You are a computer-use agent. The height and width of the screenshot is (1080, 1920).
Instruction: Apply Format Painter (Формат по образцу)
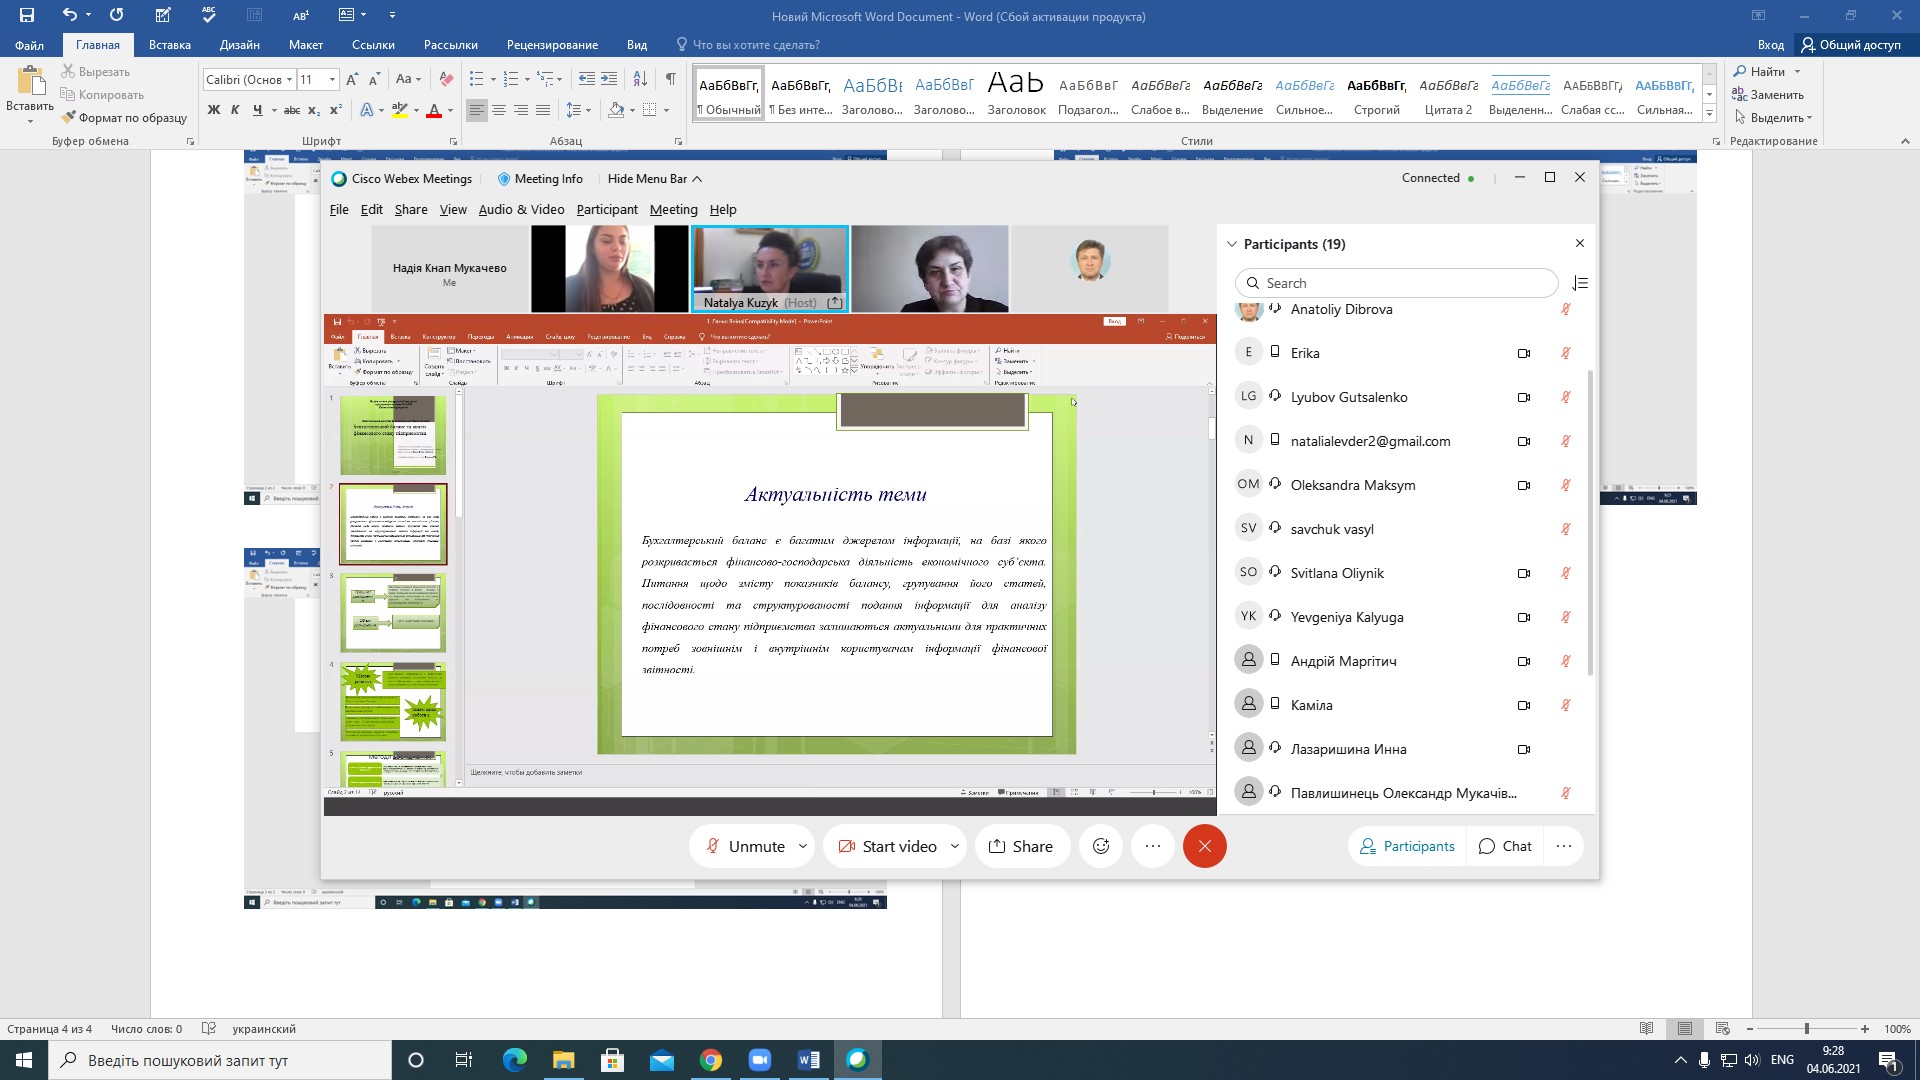[124, 118]
